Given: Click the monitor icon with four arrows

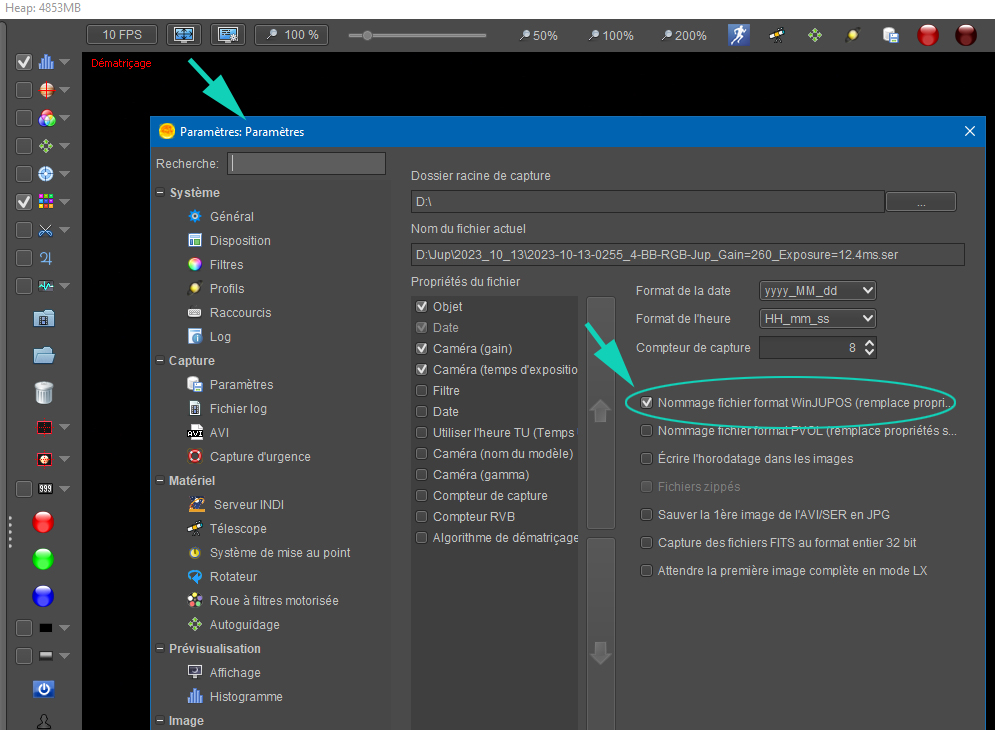Looking at the screenshot, I should 184,34.
